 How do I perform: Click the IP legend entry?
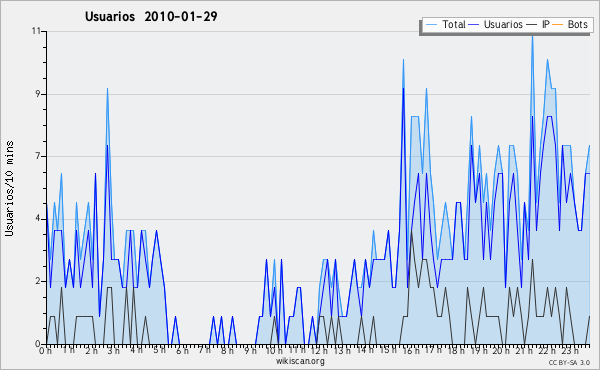coord(538,24)
